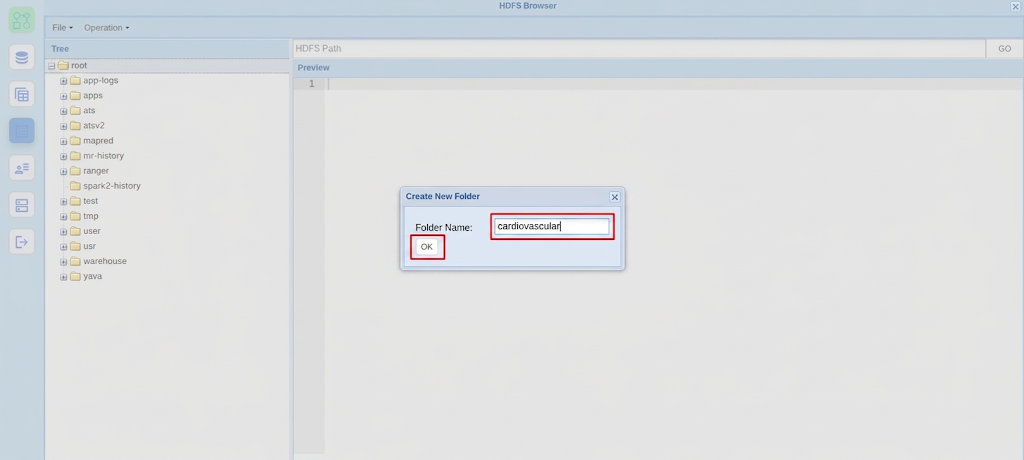
Task: Open the user list sidebar icon
Action: [x=22, y=169]
